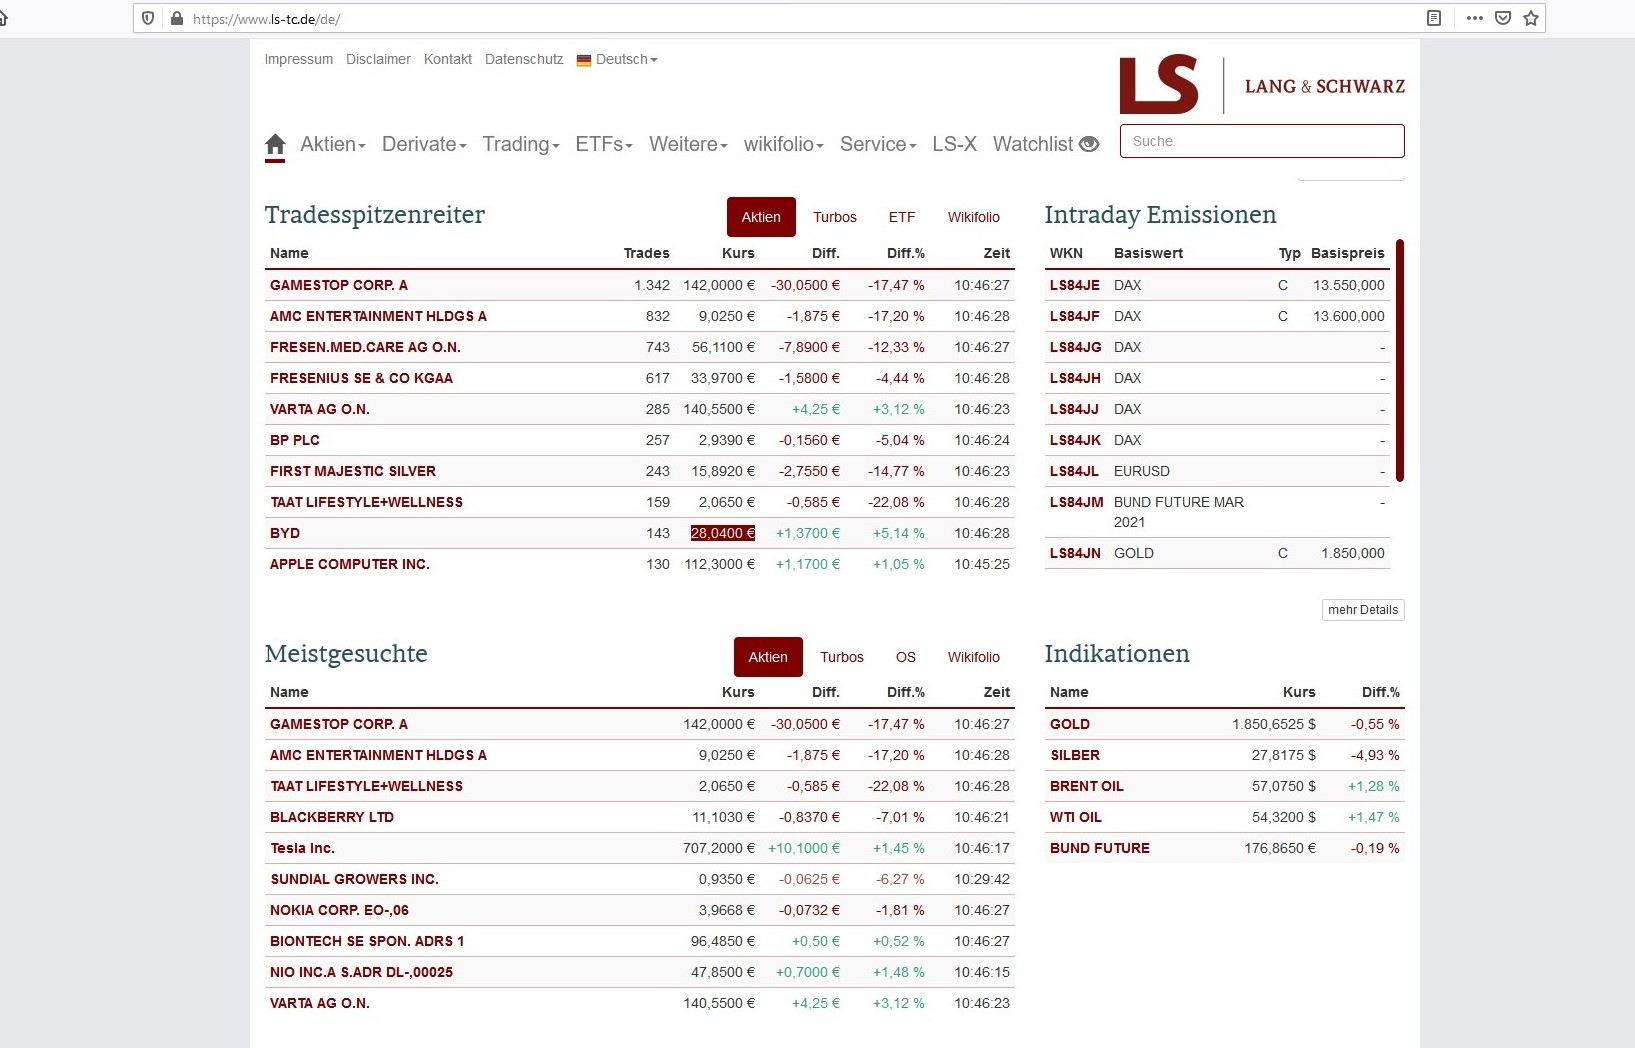1635x1048 pixels.
Task: Select Aktien tab in Meistgesuchte
Action: (768, 657)
